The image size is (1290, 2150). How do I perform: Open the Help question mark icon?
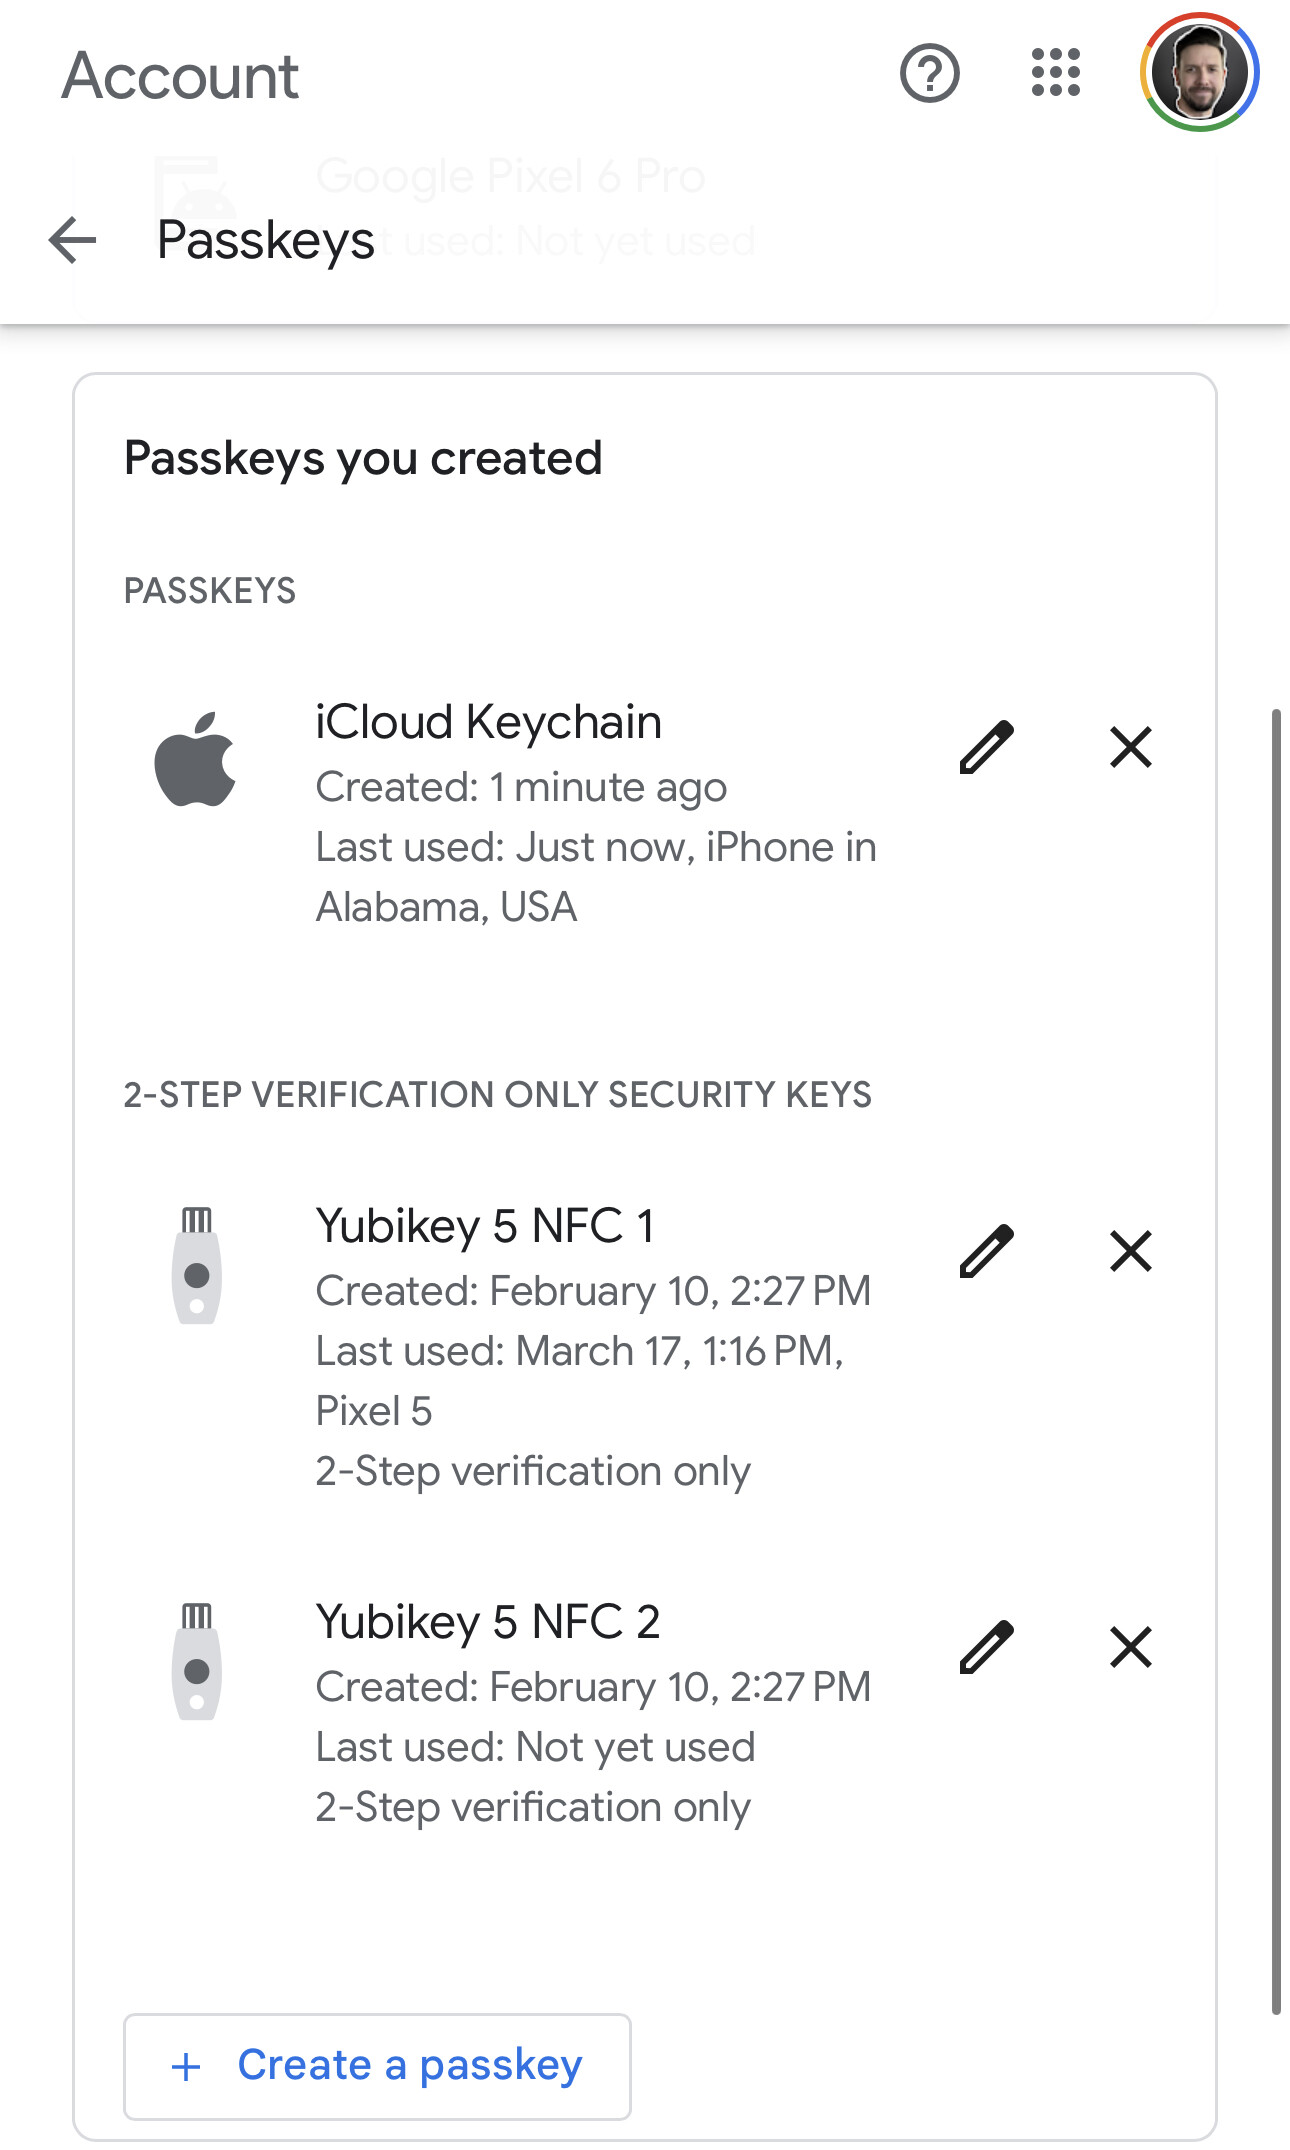(x=929, y=73)
